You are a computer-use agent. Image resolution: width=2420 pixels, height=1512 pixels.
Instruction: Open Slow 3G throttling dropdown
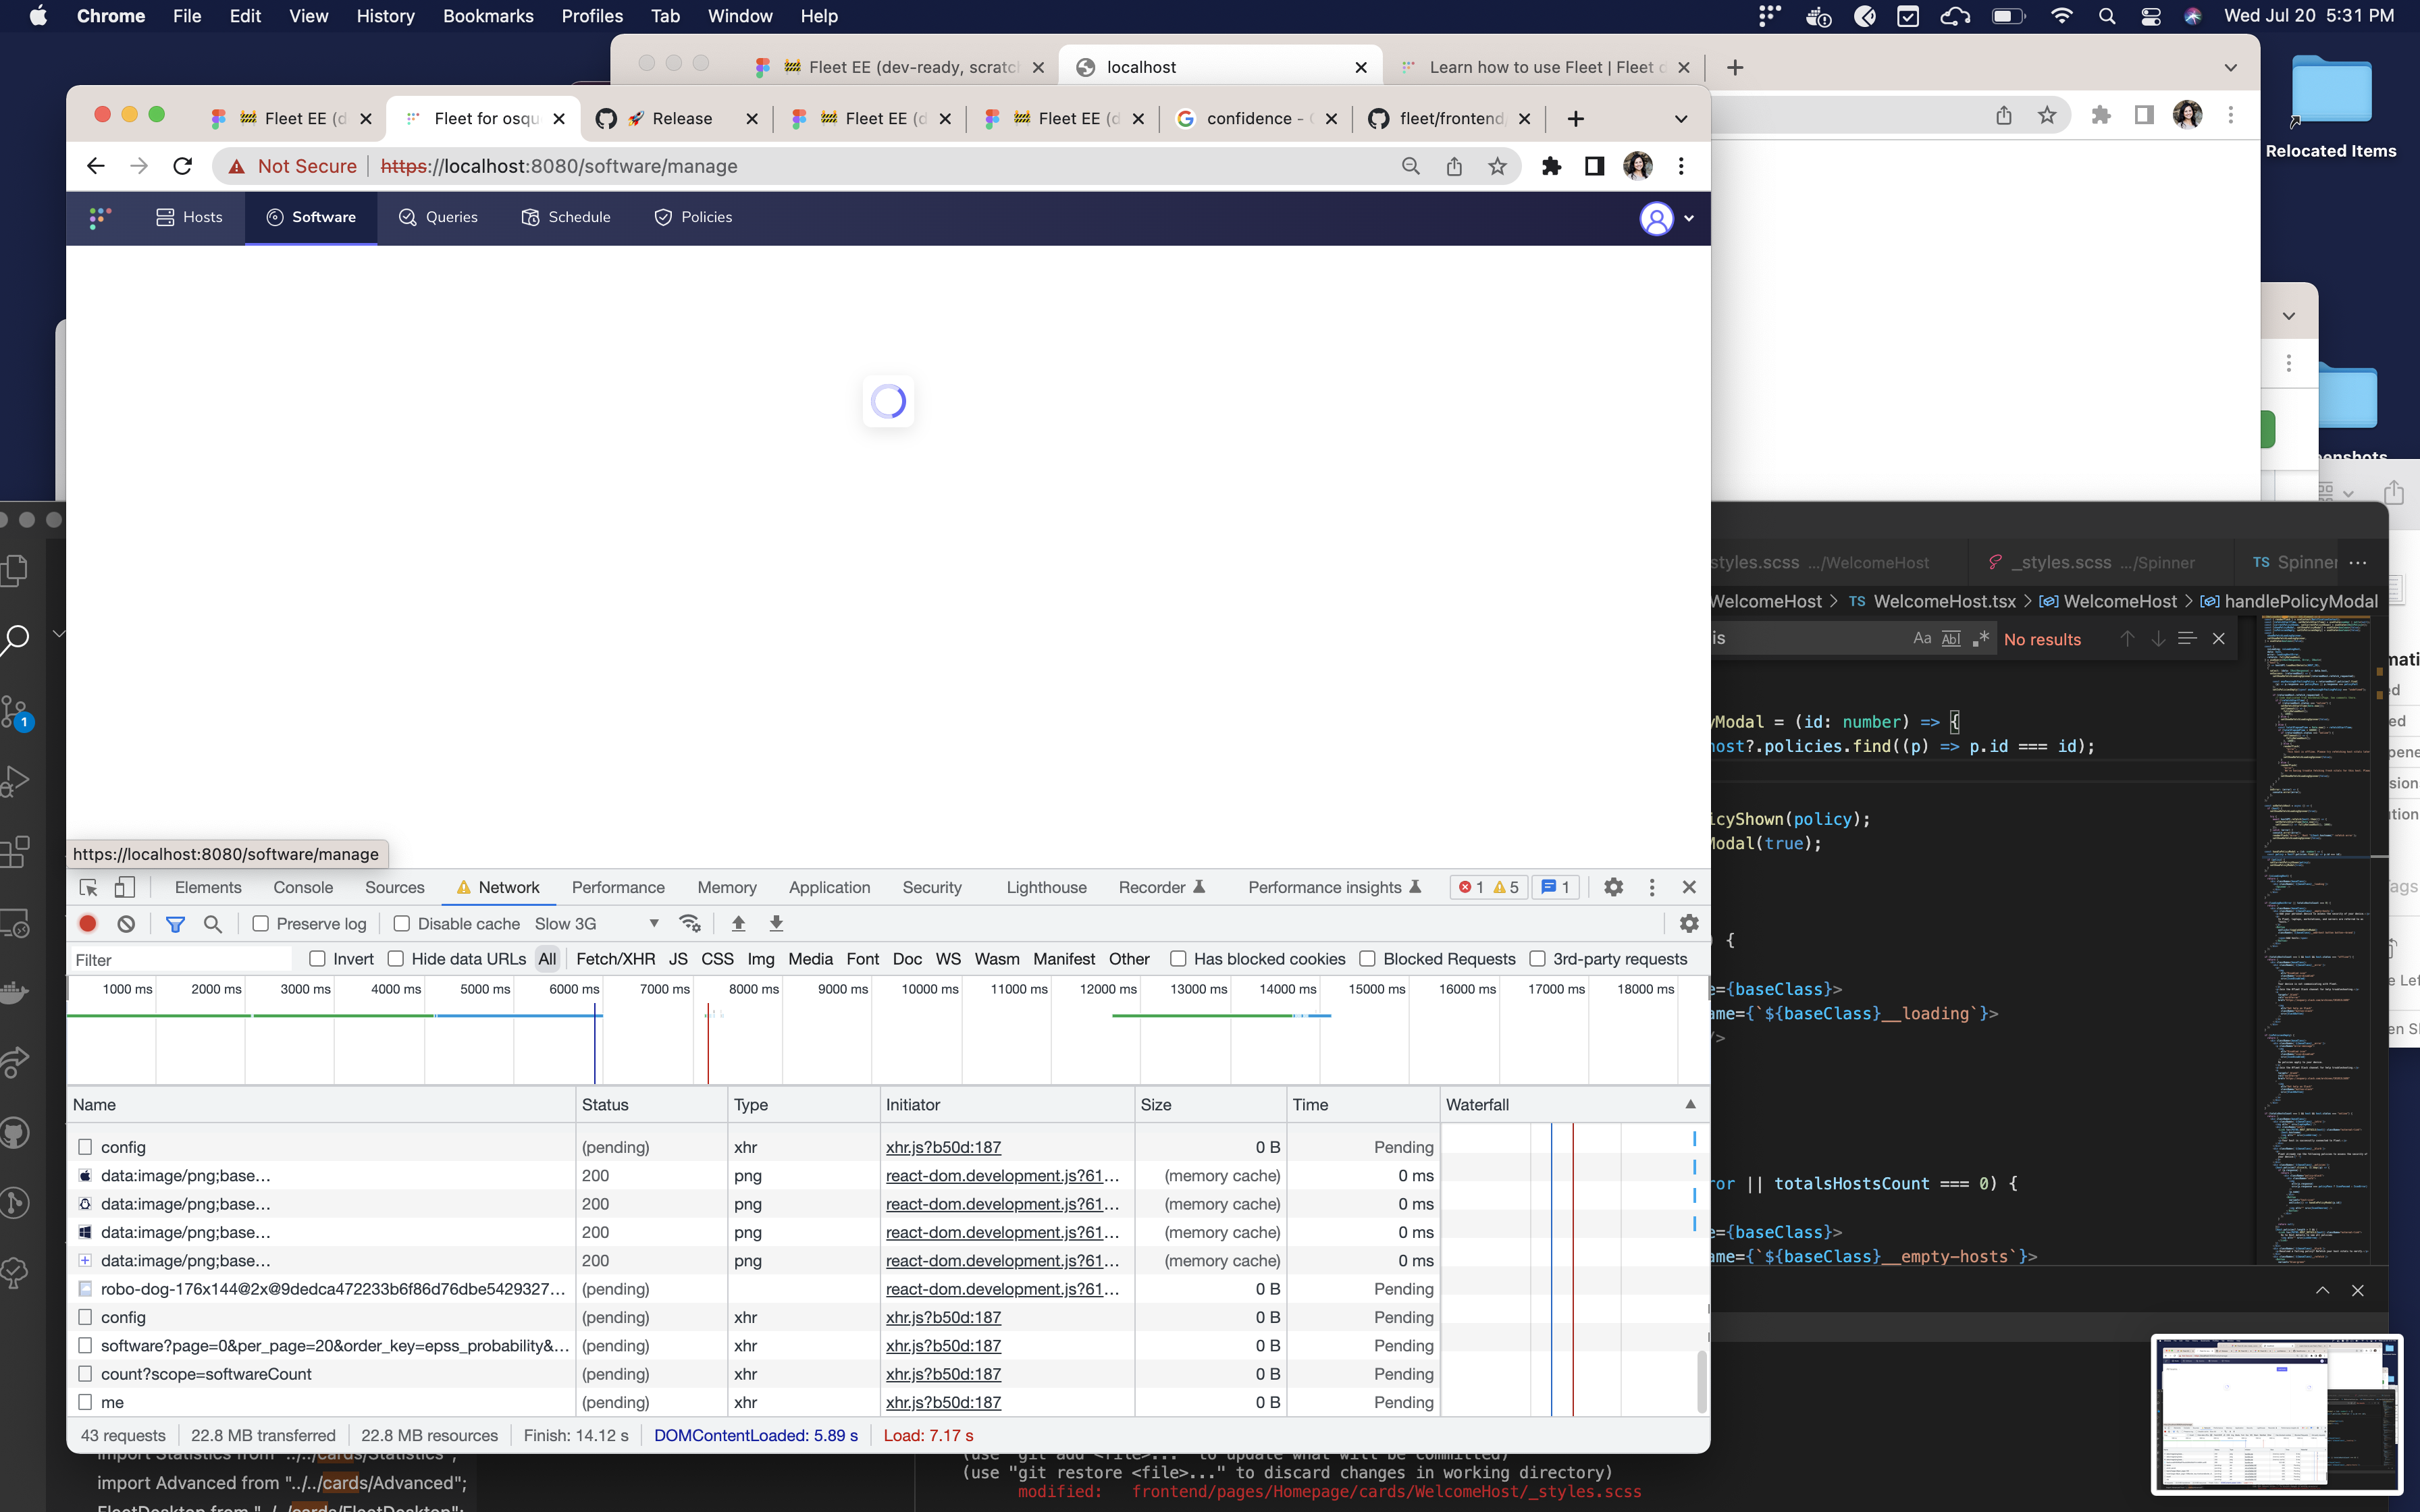click(x=597, y=923)
